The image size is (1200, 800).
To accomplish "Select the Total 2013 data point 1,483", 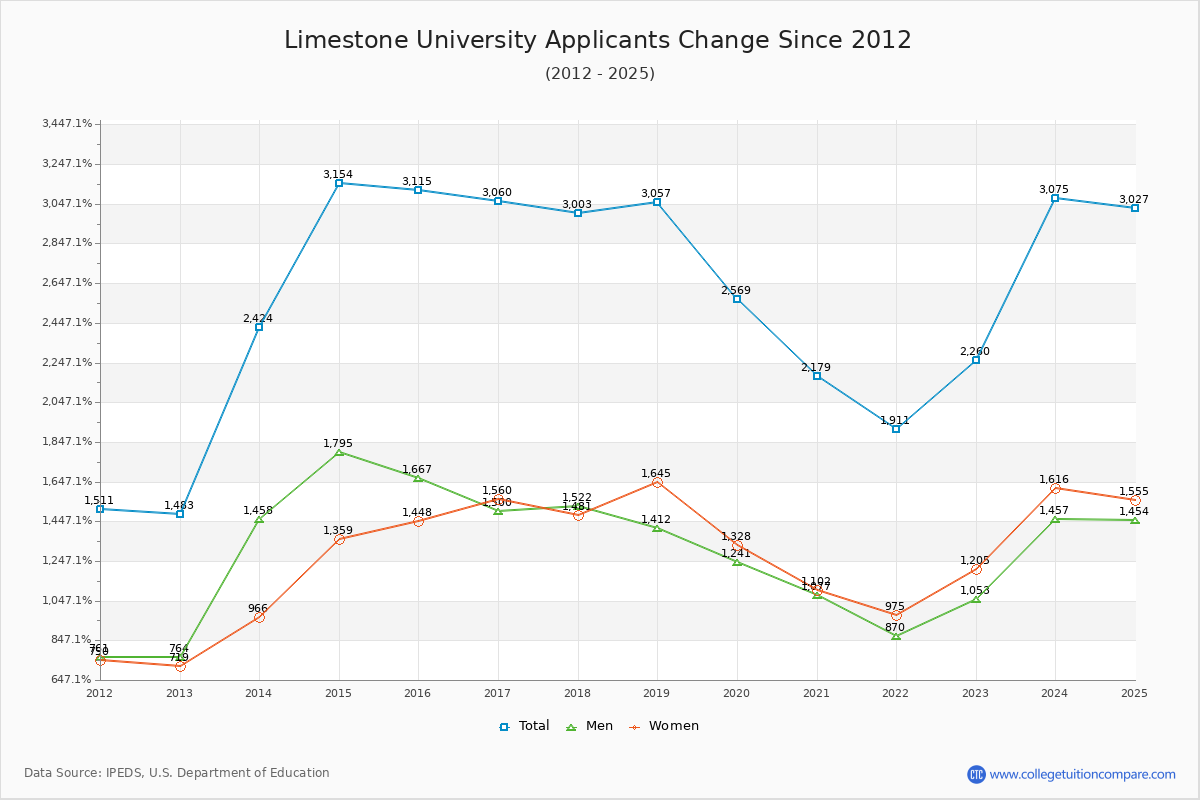I will (180, 514).
